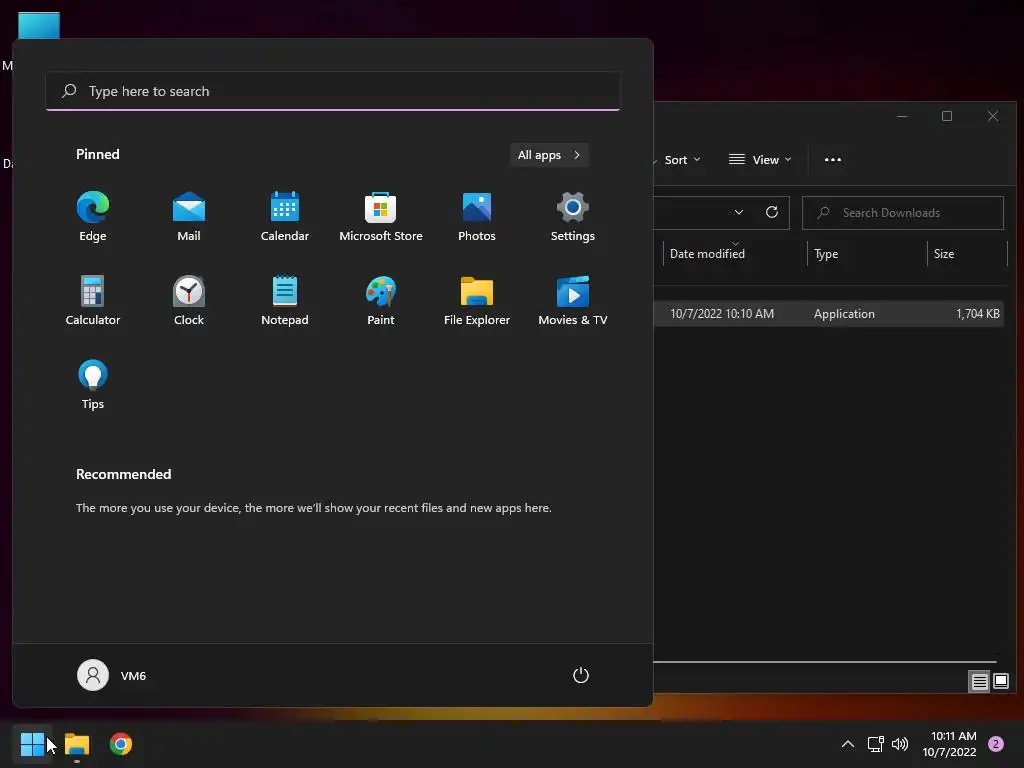Switch Explorer to details view icon
The width and height of the screenshot is (1024, 768).
click(979, 682)
